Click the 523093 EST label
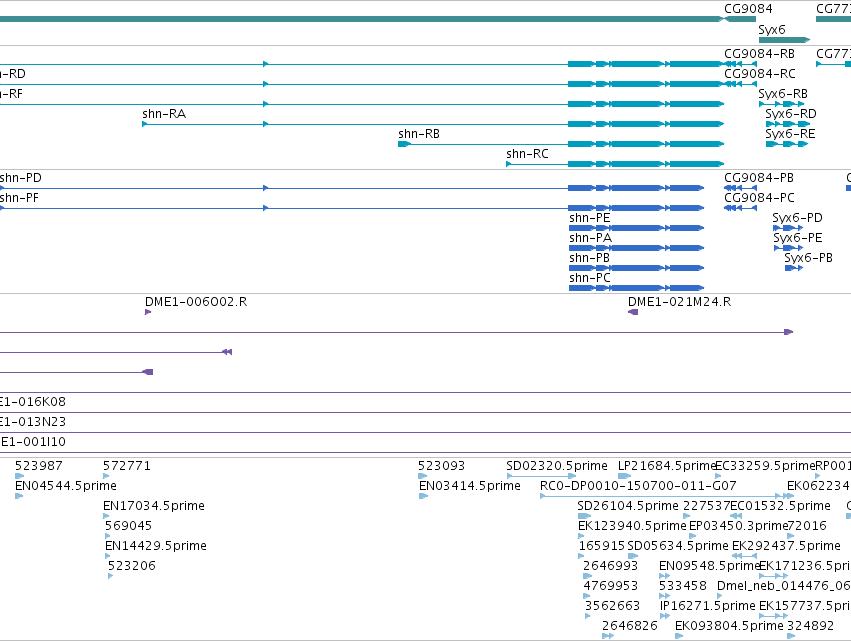Image resolution: width=851 pixels, height=641 pixels. coord(441,466)
